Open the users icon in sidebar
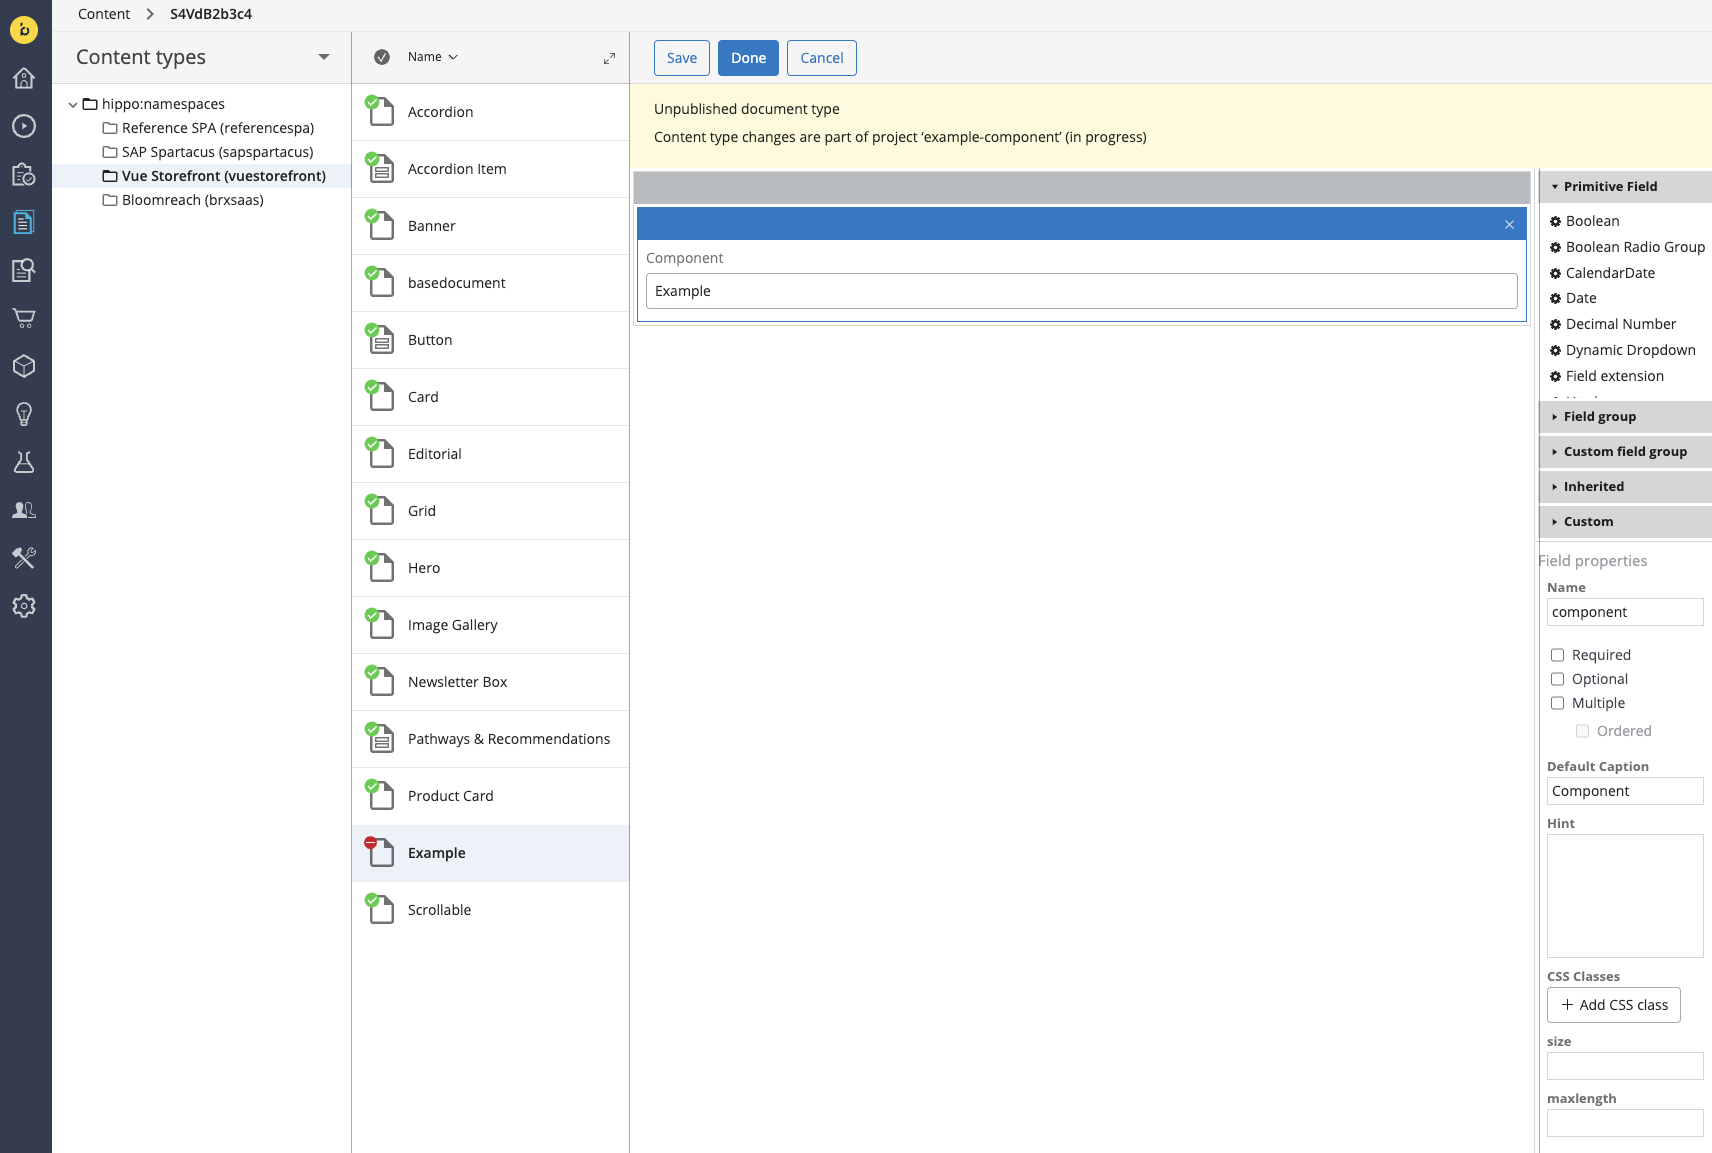 coord(24,510)
